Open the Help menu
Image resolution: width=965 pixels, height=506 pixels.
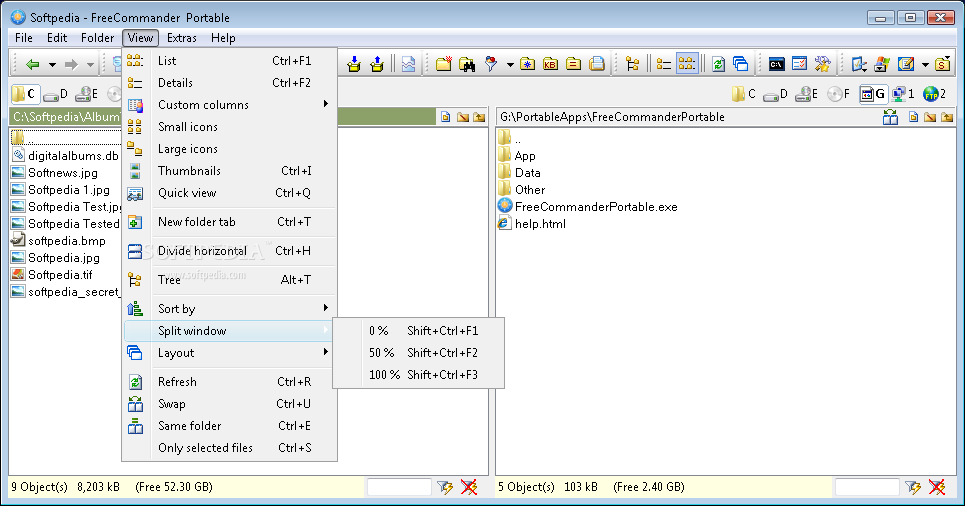pos(223,38)
